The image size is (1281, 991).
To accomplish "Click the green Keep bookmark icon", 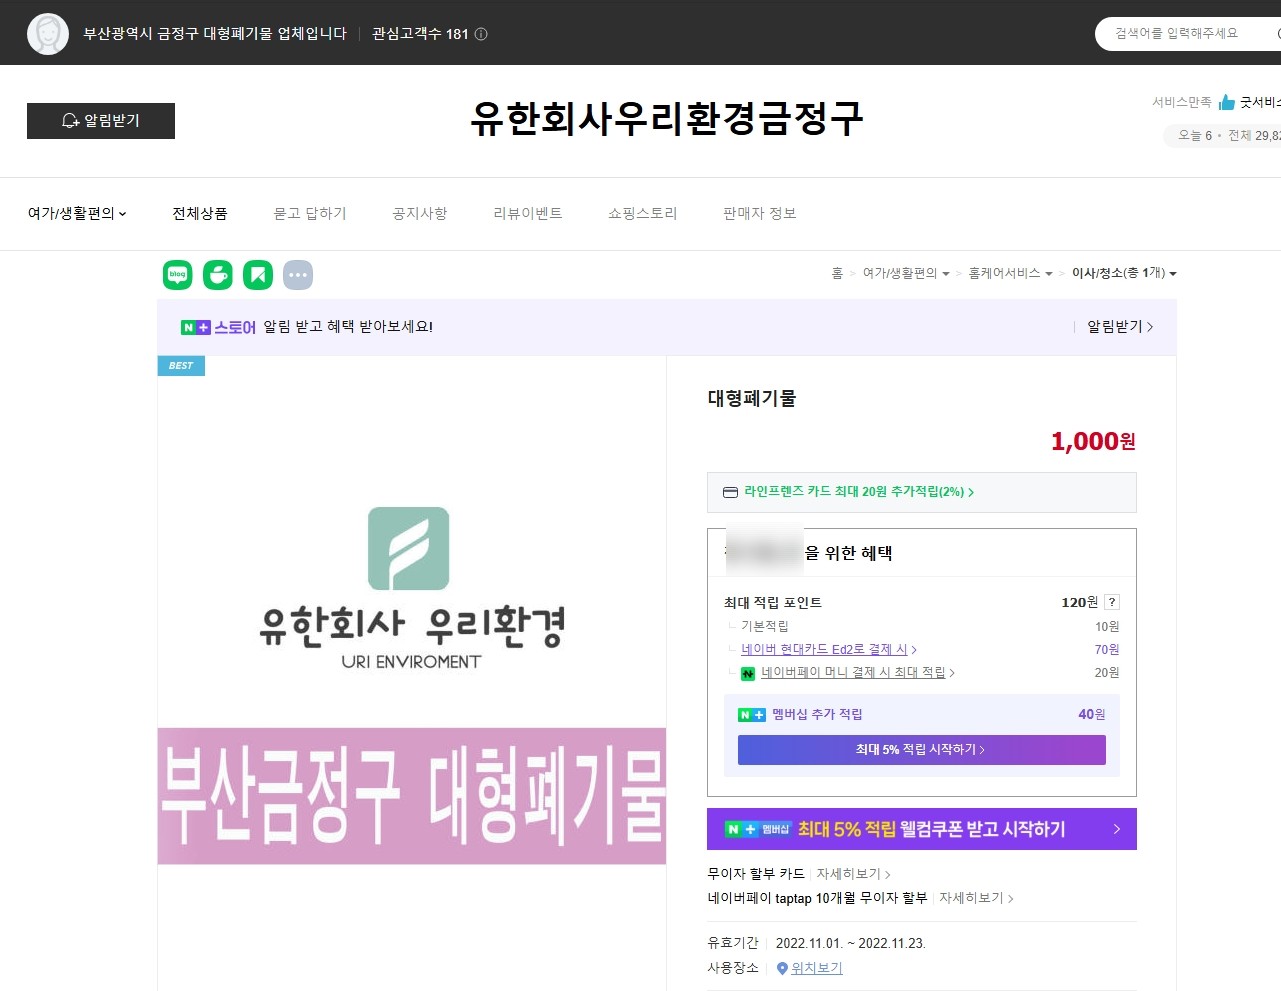I will coord(258,275).
